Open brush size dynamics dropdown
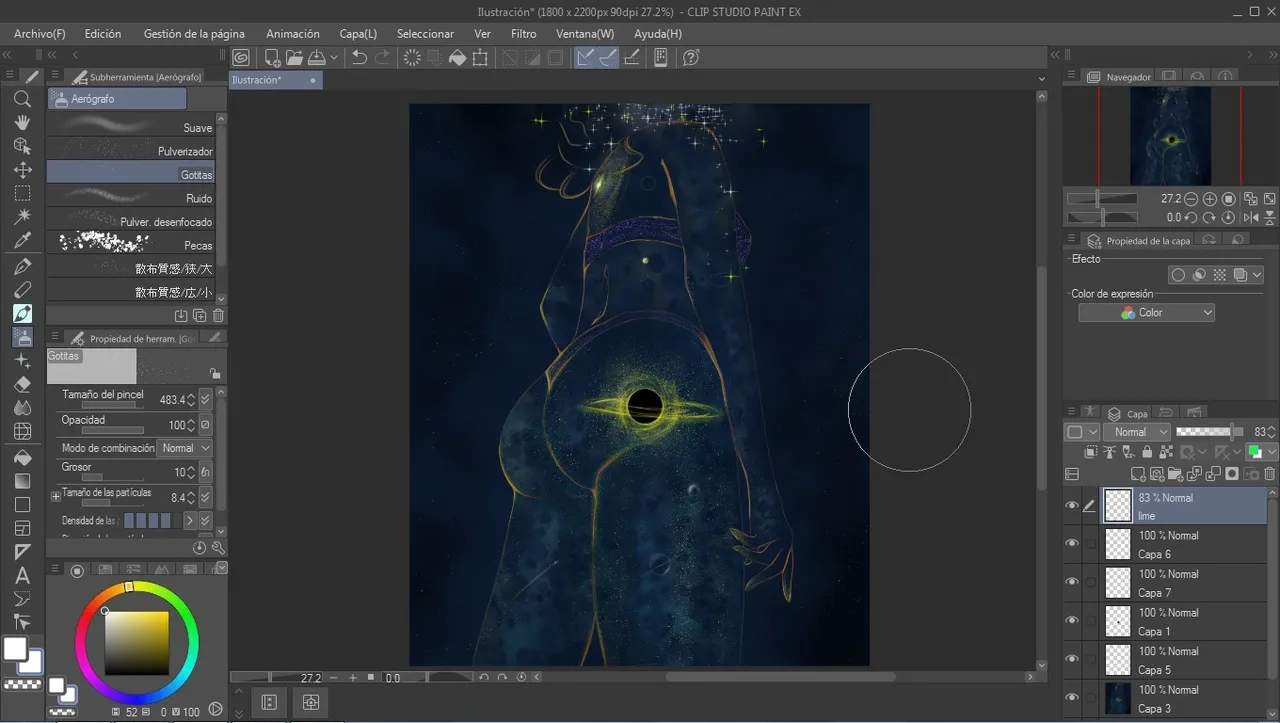Screen dimensions: 1280x723 coord(205,400)
